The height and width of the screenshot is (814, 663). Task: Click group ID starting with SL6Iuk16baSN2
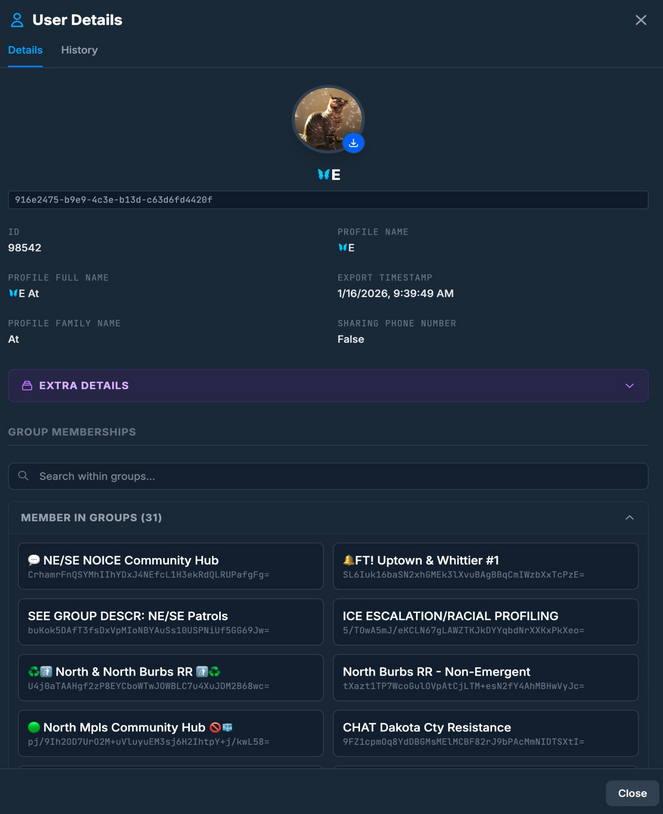tap(463, 575)
